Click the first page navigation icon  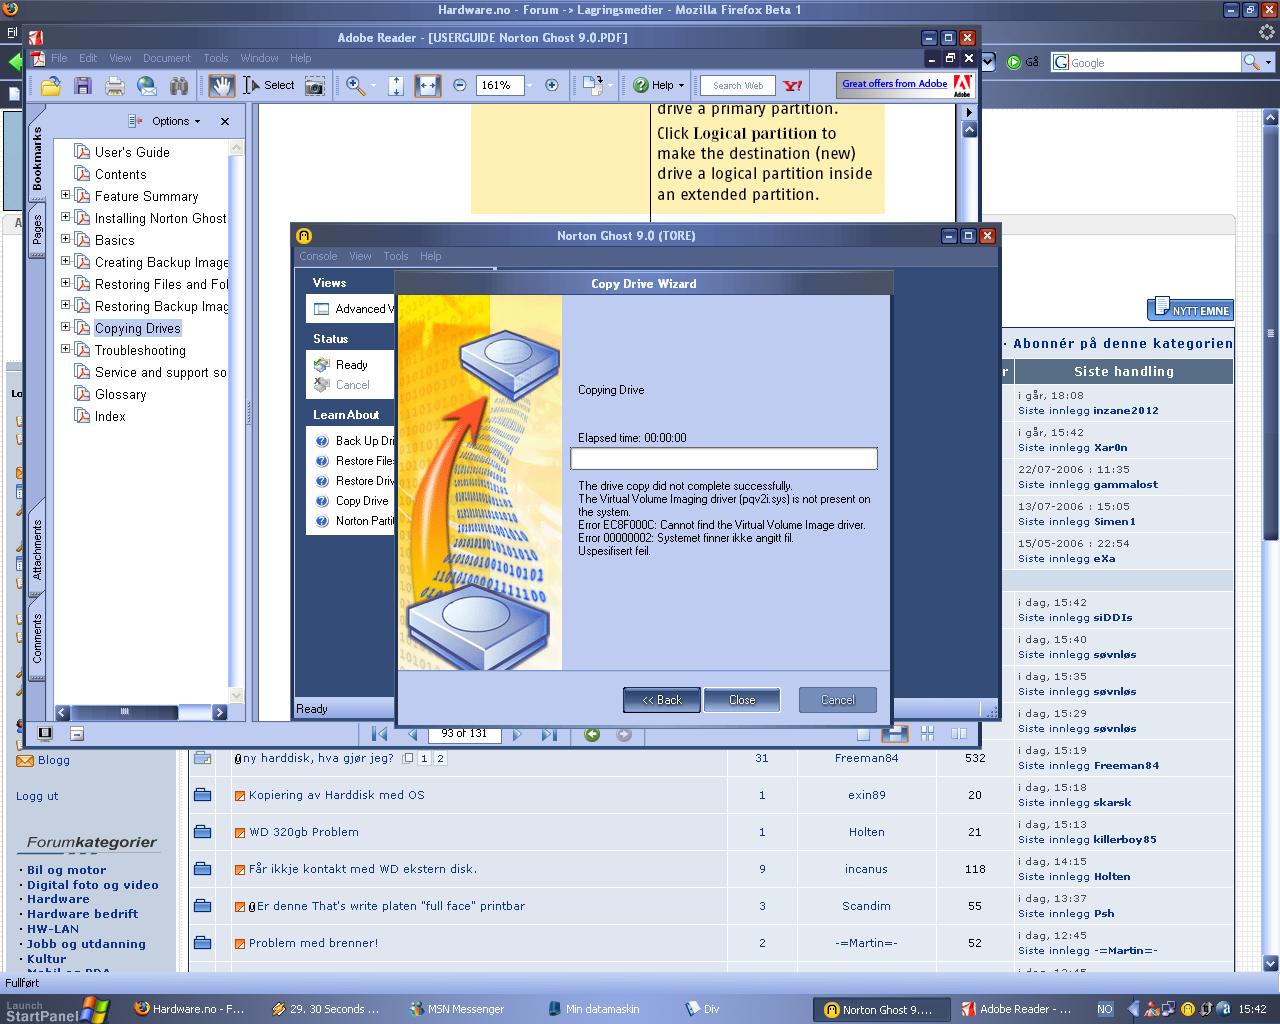tap(379, 734)
